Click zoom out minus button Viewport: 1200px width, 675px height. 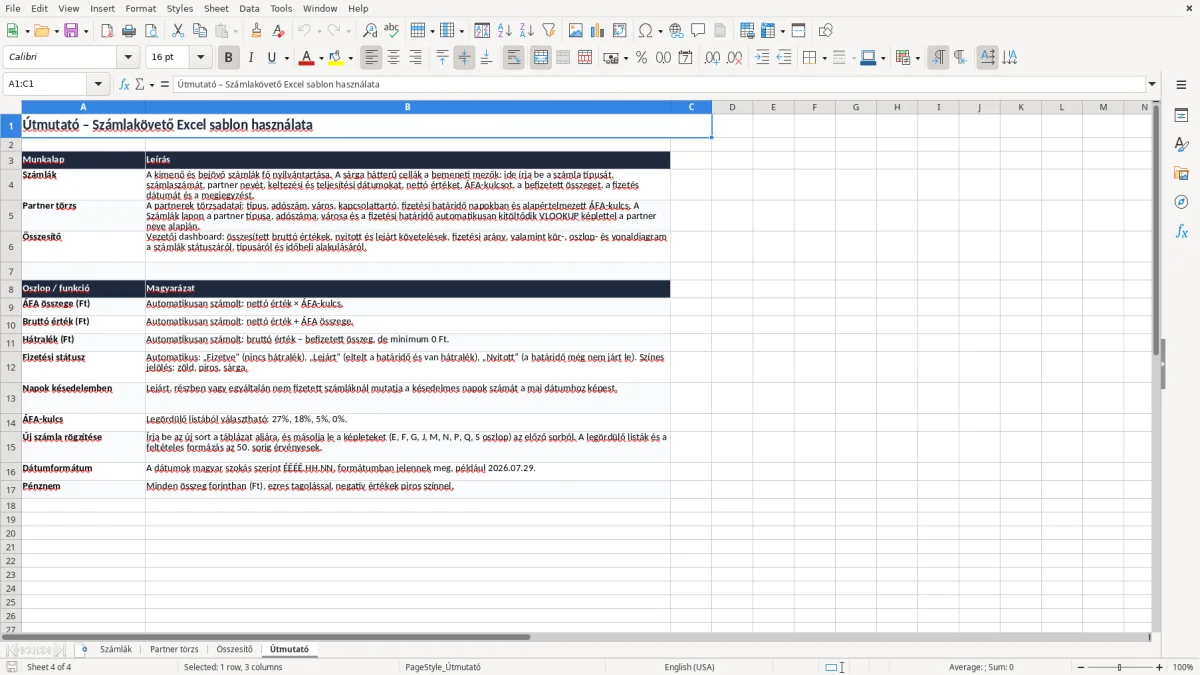click(x=1079, y=667)
